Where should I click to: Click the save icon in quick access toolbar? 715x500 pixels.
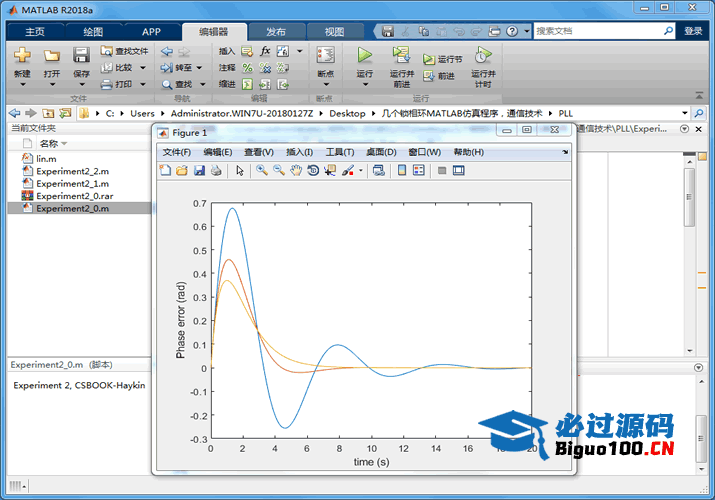pos(388,31)
